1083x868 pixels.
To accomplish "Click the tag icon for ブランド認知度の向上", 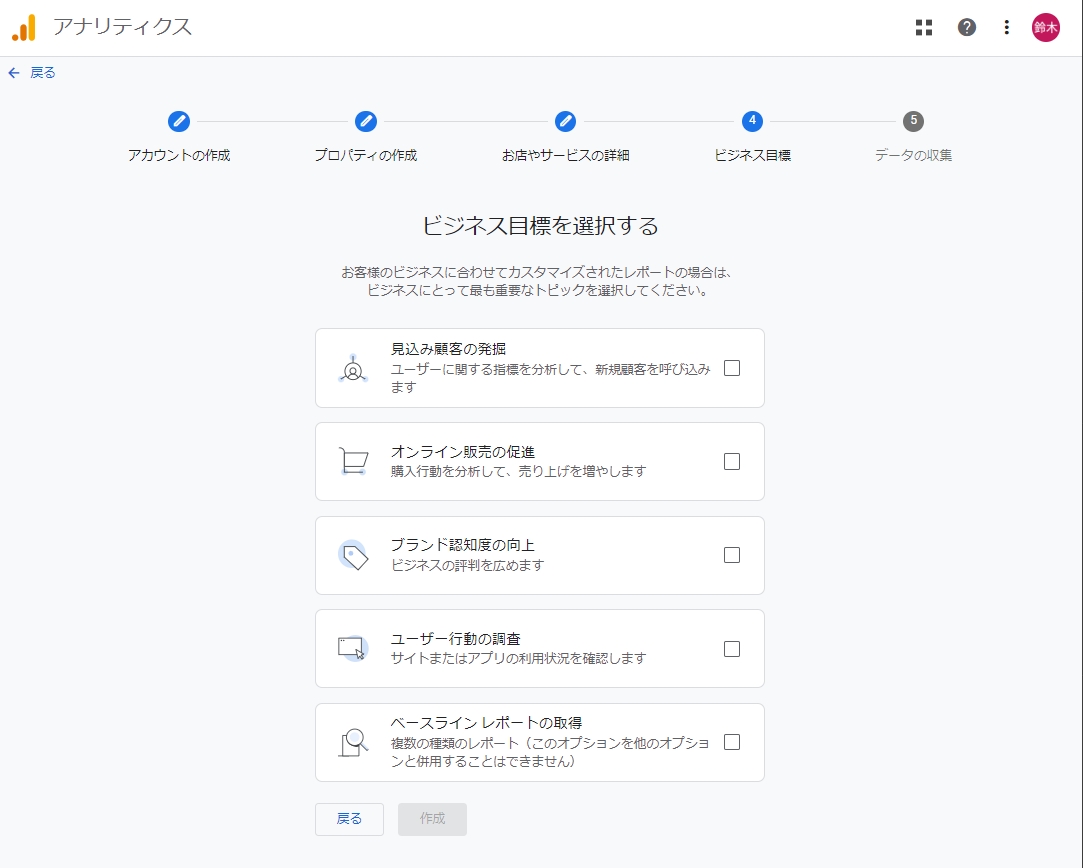I will pos(353,555).
